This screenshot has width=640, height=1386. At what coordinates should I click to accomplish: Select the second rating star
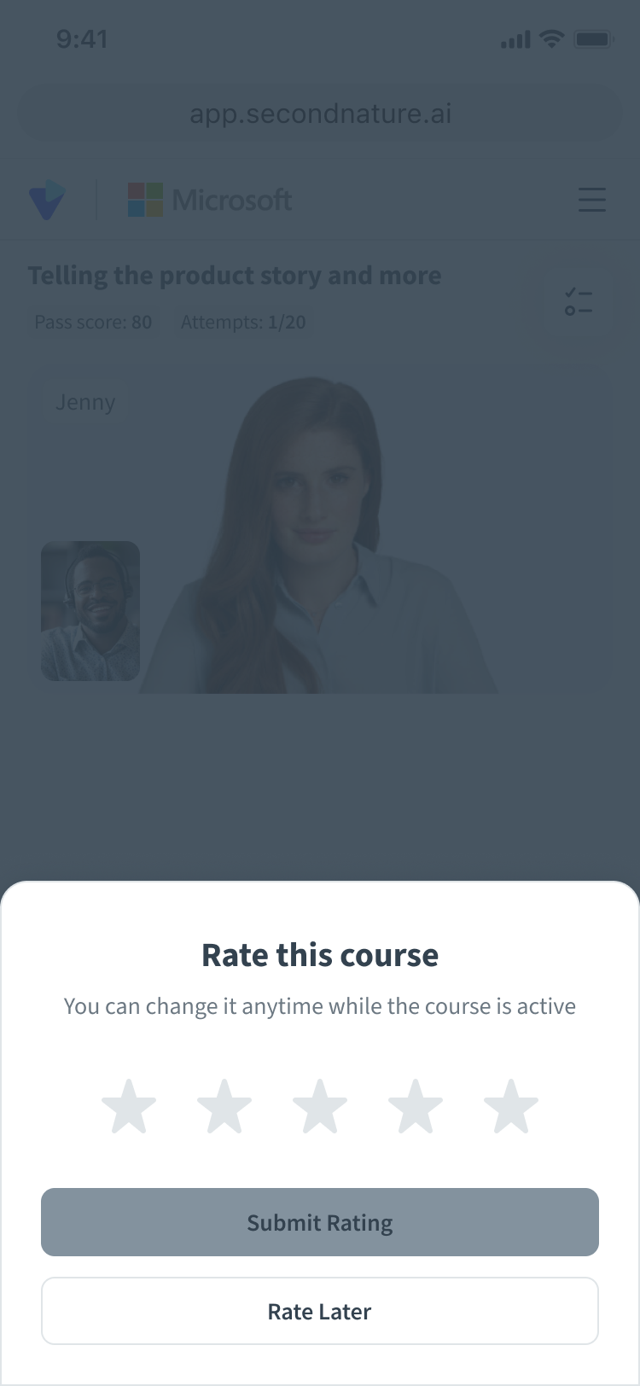[224, 1106]
